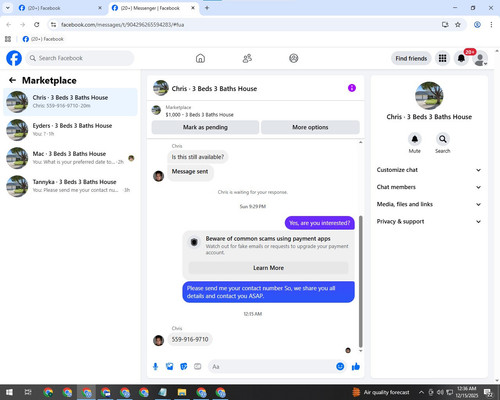The height and width of the screenshot is (400, 500).
Task: Send a voice clip with microphone icon
Action: click(x=155, y=367)
